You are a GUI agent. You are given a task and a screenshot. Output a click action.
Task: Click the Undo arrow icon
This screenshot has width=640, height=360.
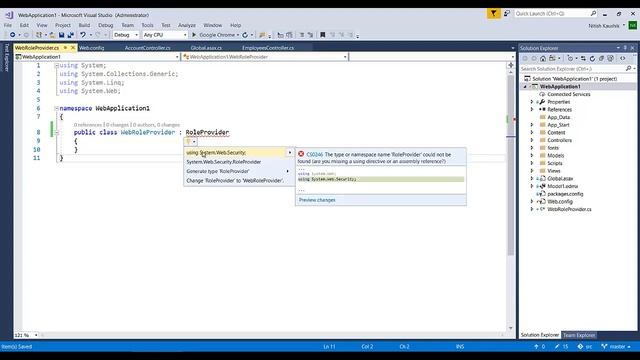click(x=83, y=35)
